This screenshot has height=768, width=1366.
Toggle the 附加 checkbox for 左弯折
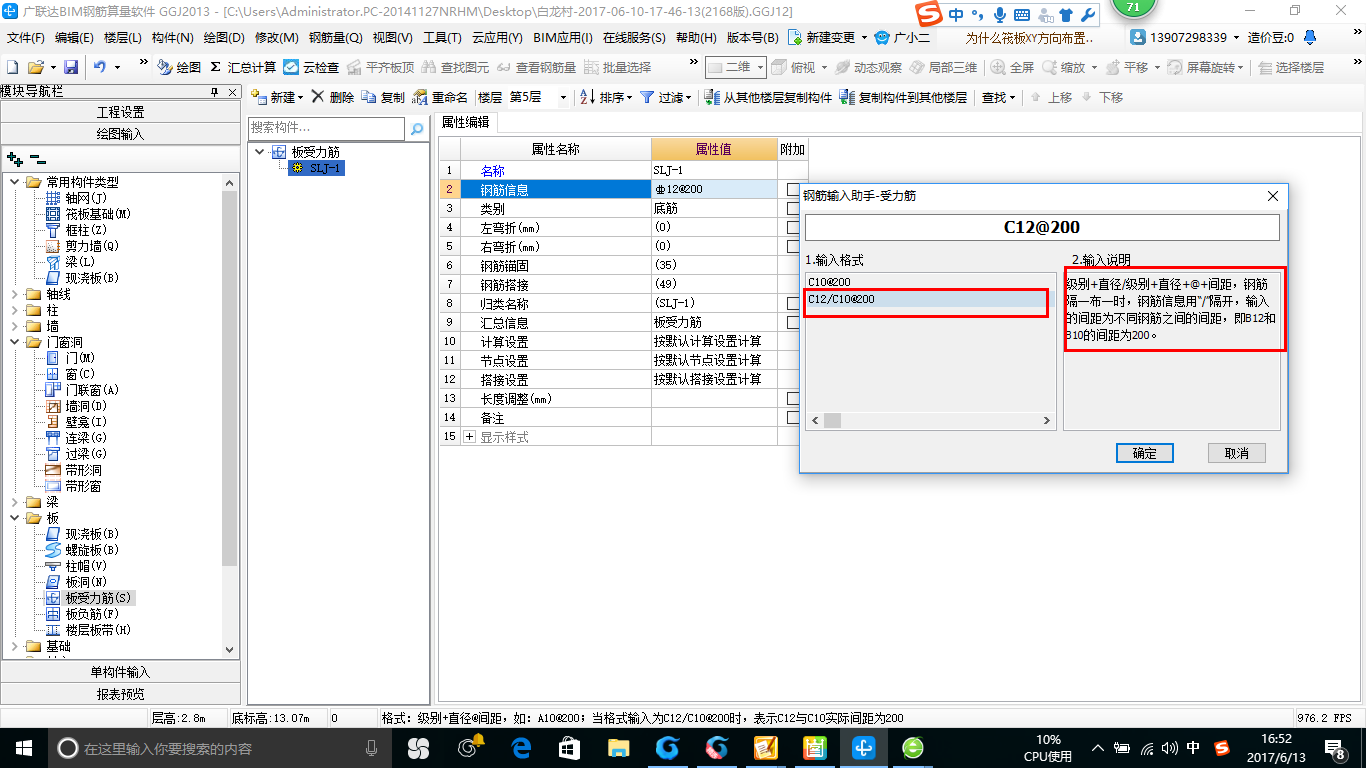pyautogui.click(x=793, y=227)
